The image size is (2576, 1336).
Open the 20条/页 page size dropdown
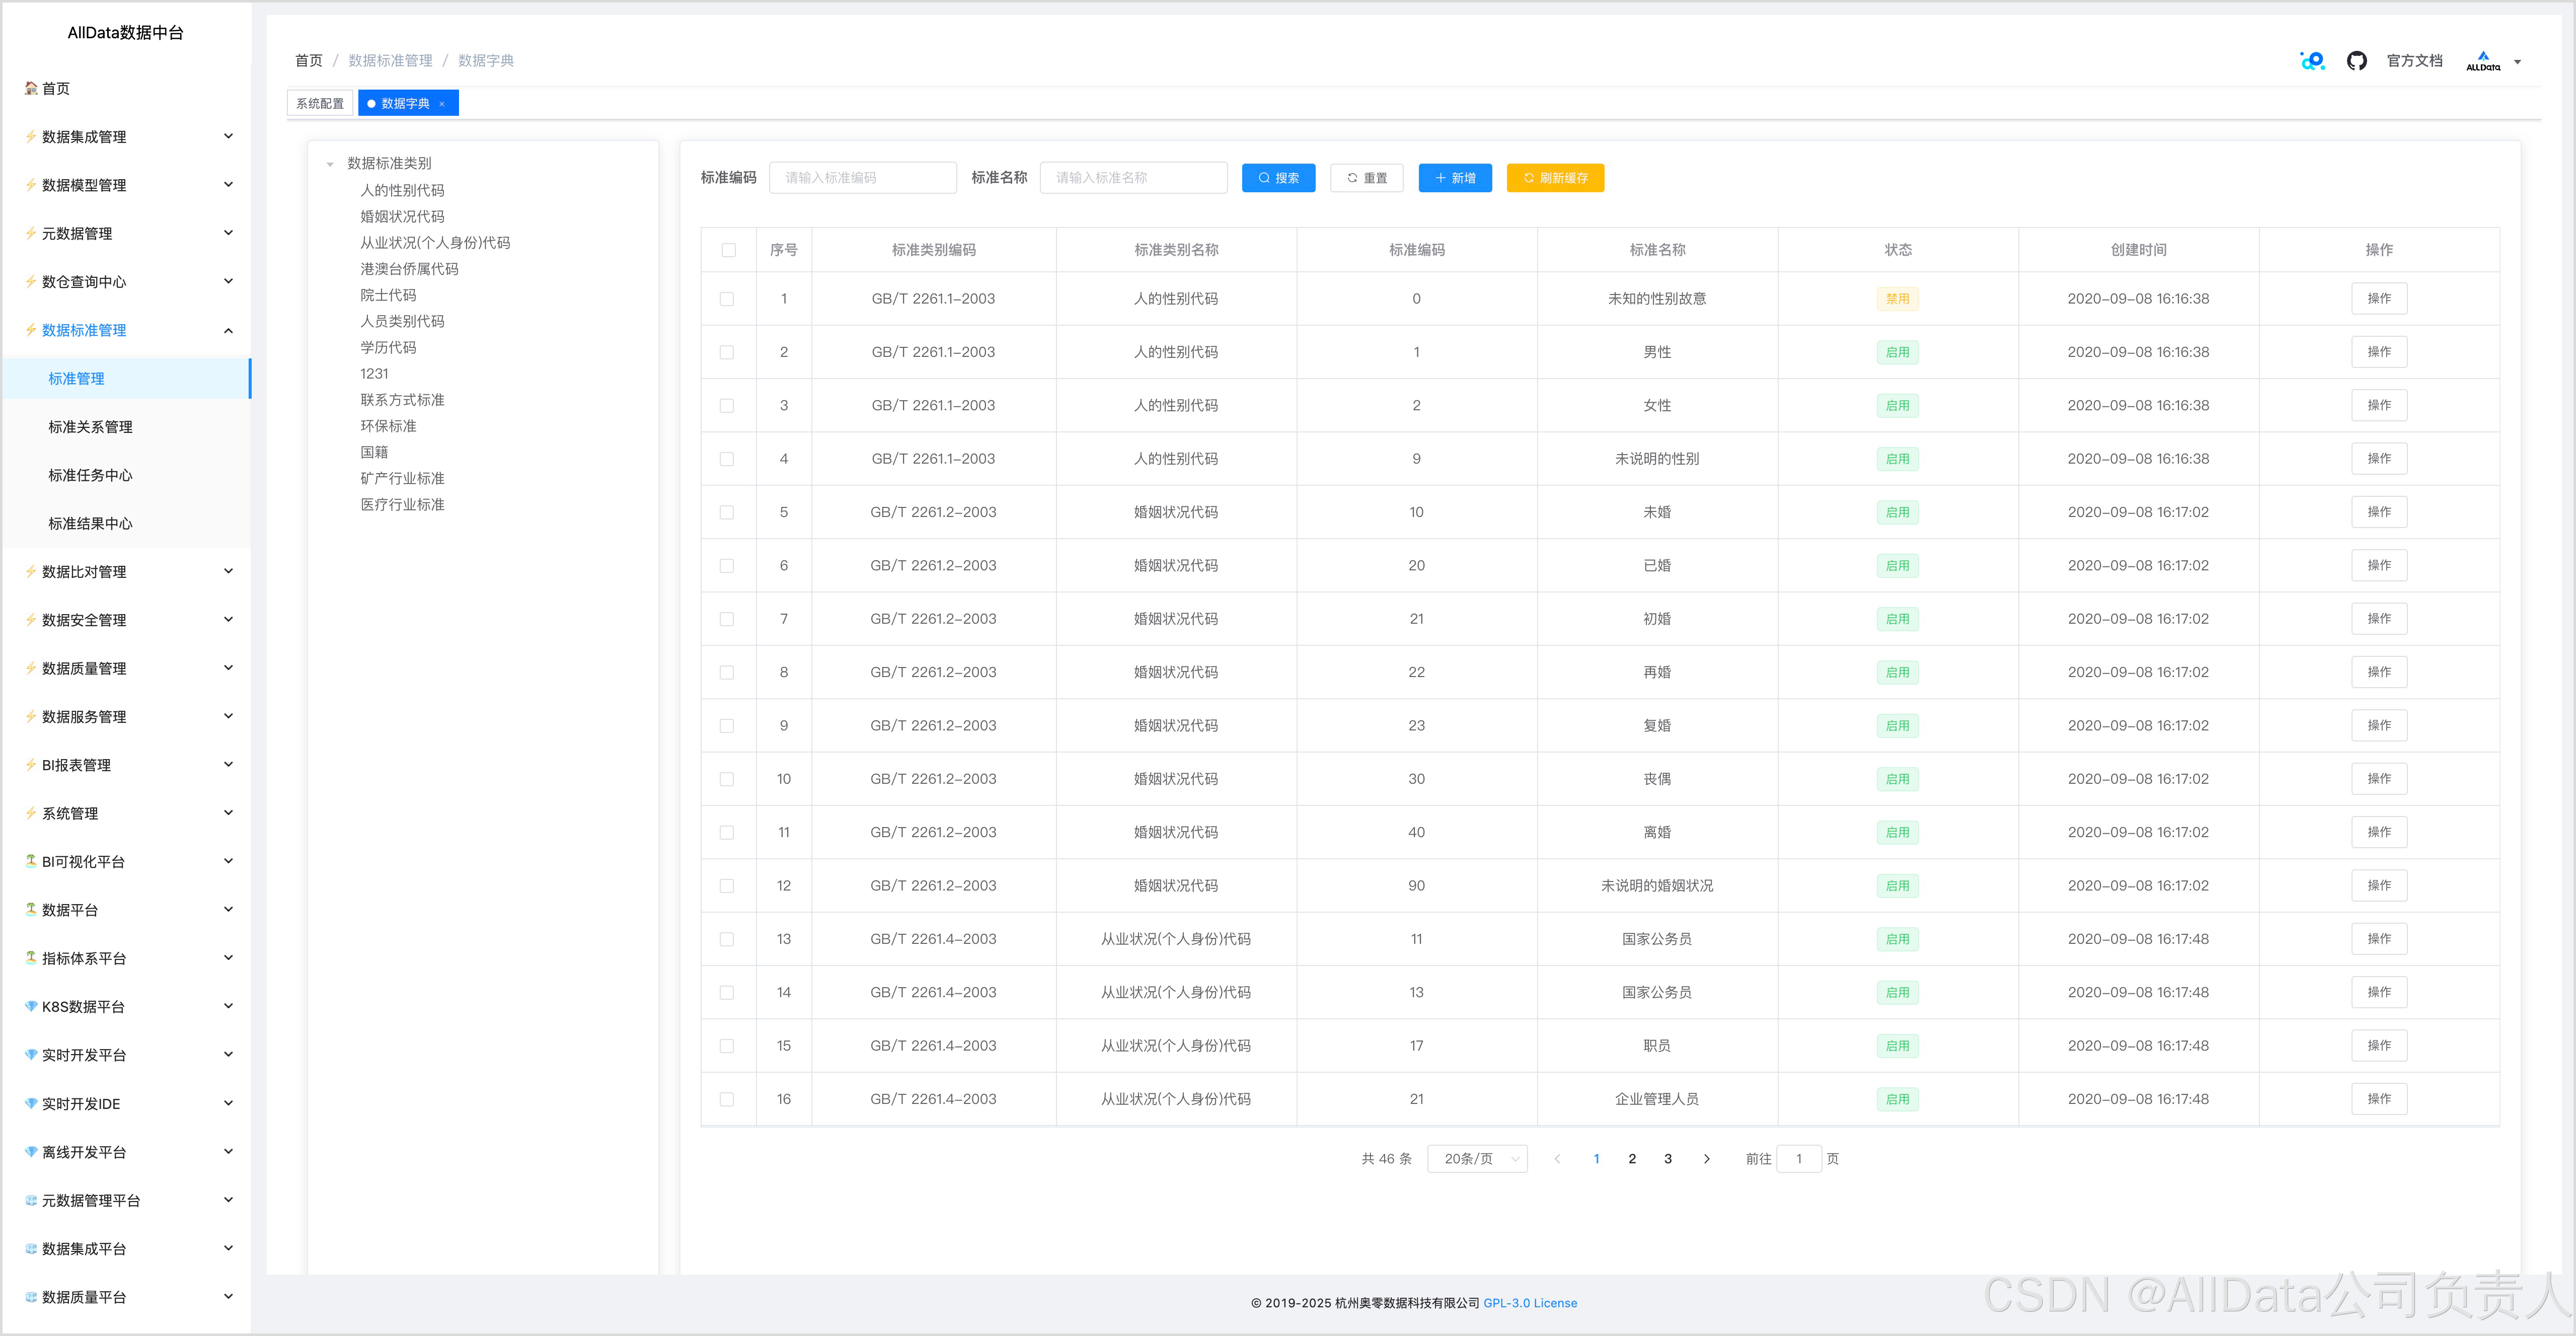[1477, 1159]
